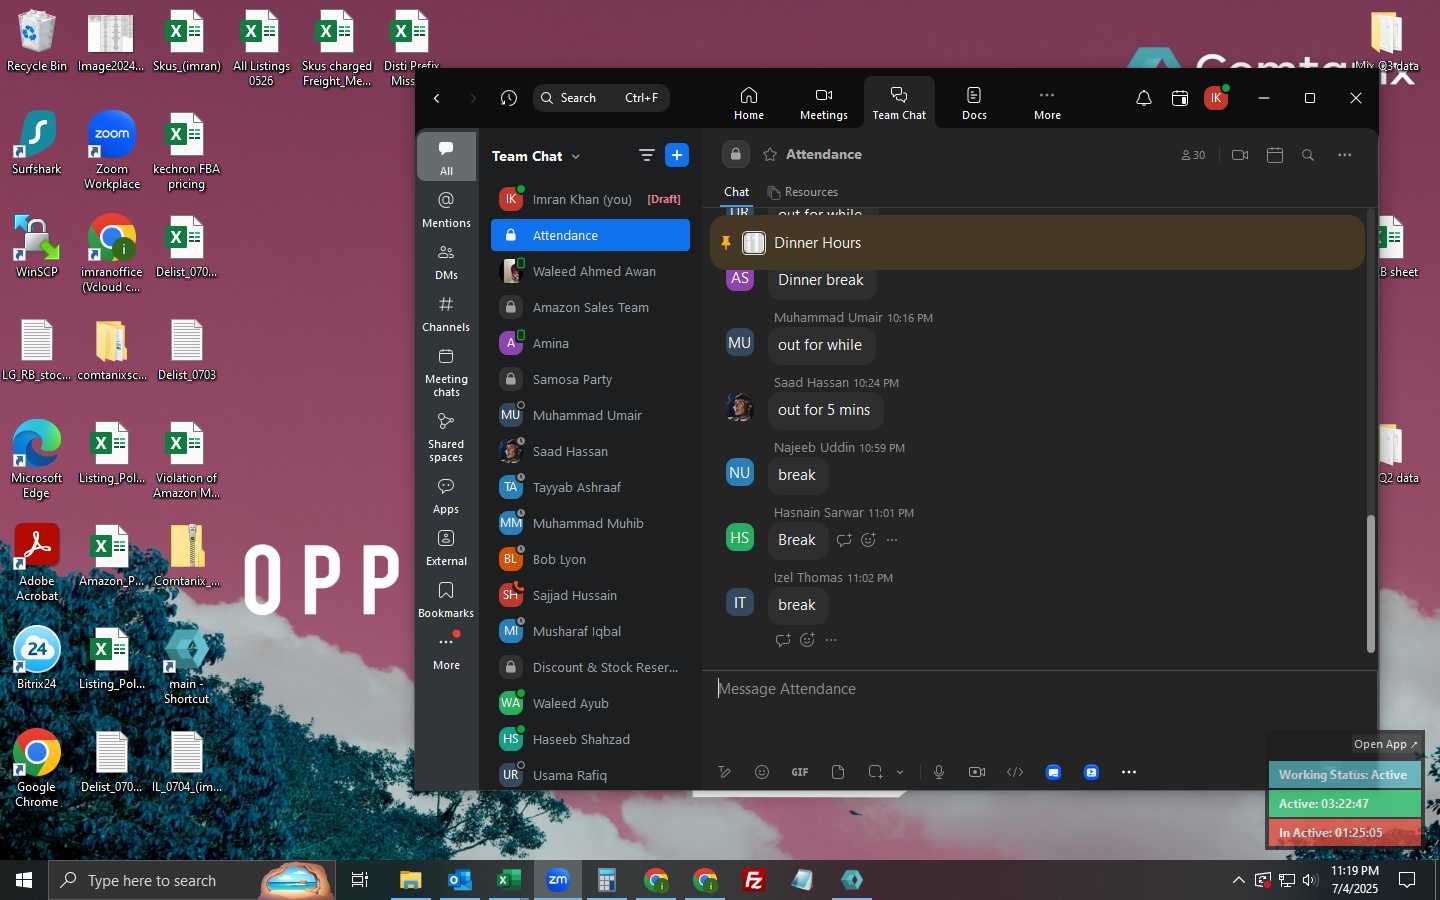Image resolution: width=1440 pixels, height=900 pixels.
Task: Click Working Status: Active indicator
Action: coord(1344,775)
